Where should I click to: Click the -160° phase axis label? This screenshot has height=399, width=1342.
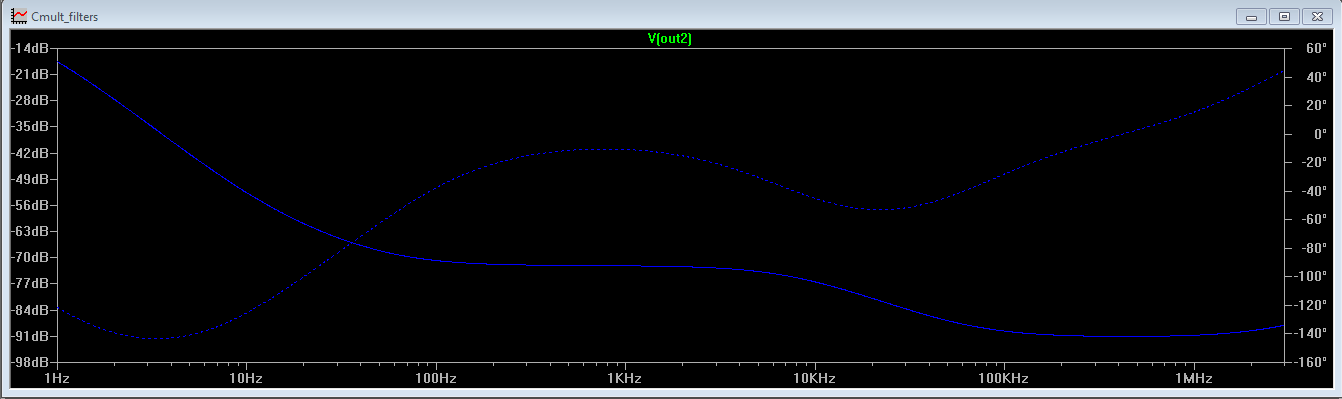point(1310,362)
